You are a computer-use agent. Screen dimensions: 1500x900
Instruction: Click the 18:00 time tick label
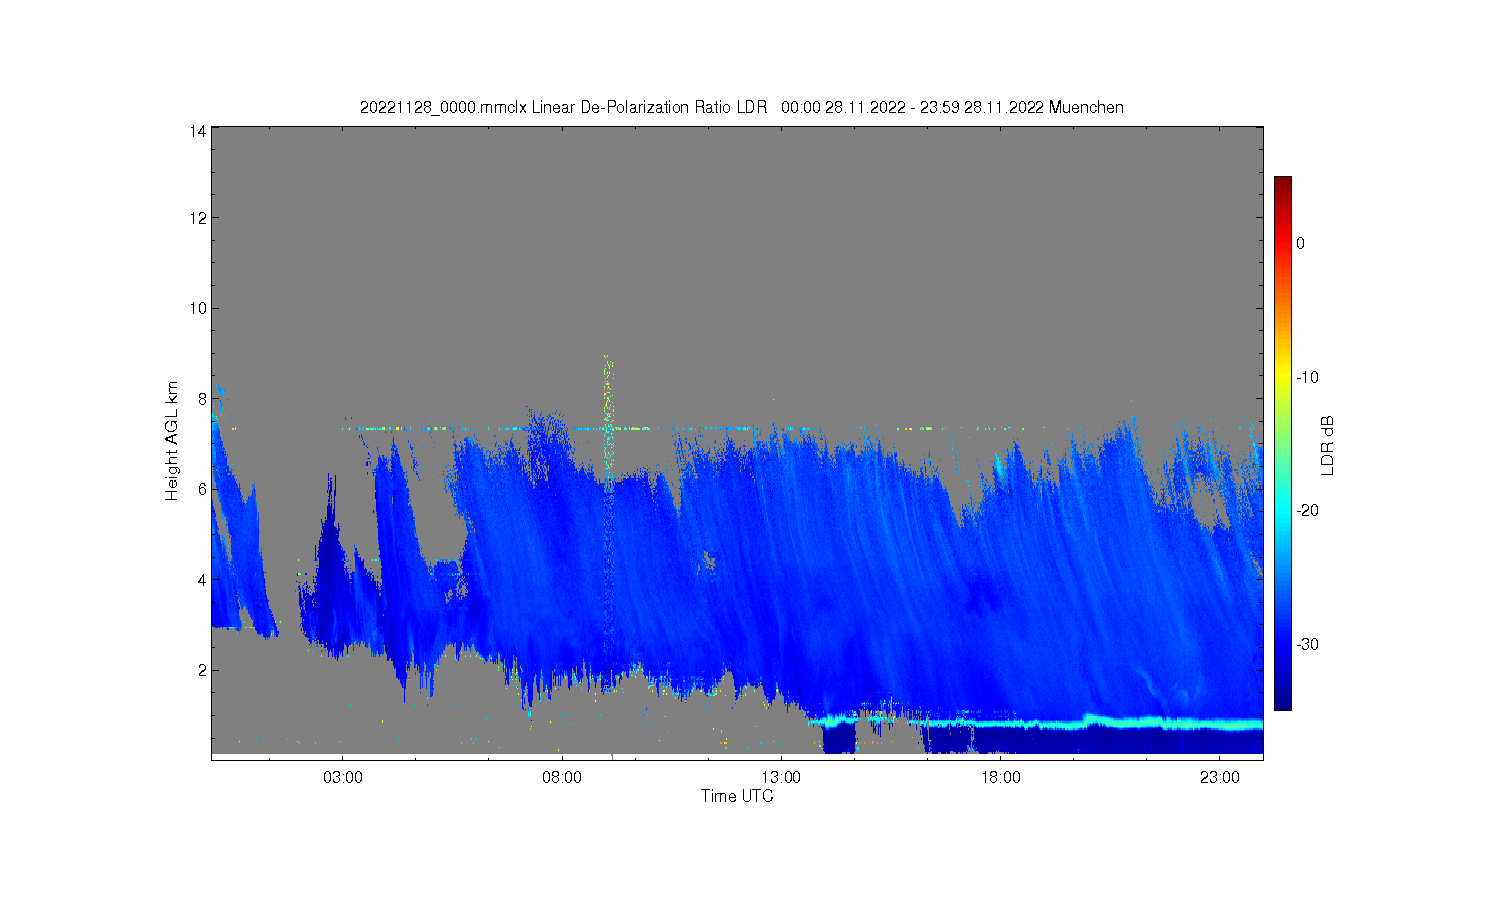click(x=1000, y=777)
